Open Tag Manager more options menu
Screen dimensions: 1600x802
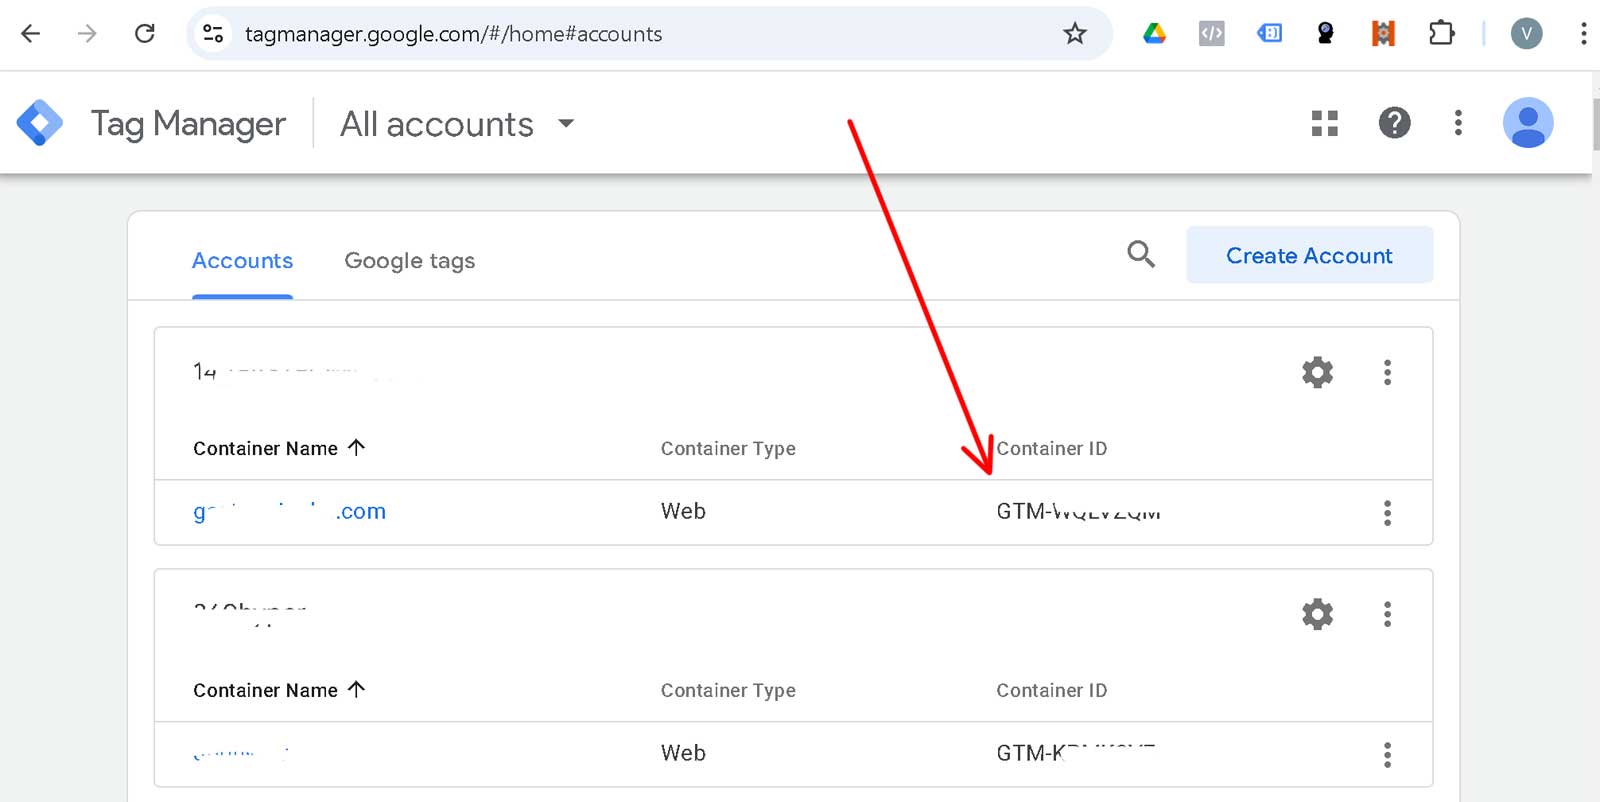(1458, 123)
